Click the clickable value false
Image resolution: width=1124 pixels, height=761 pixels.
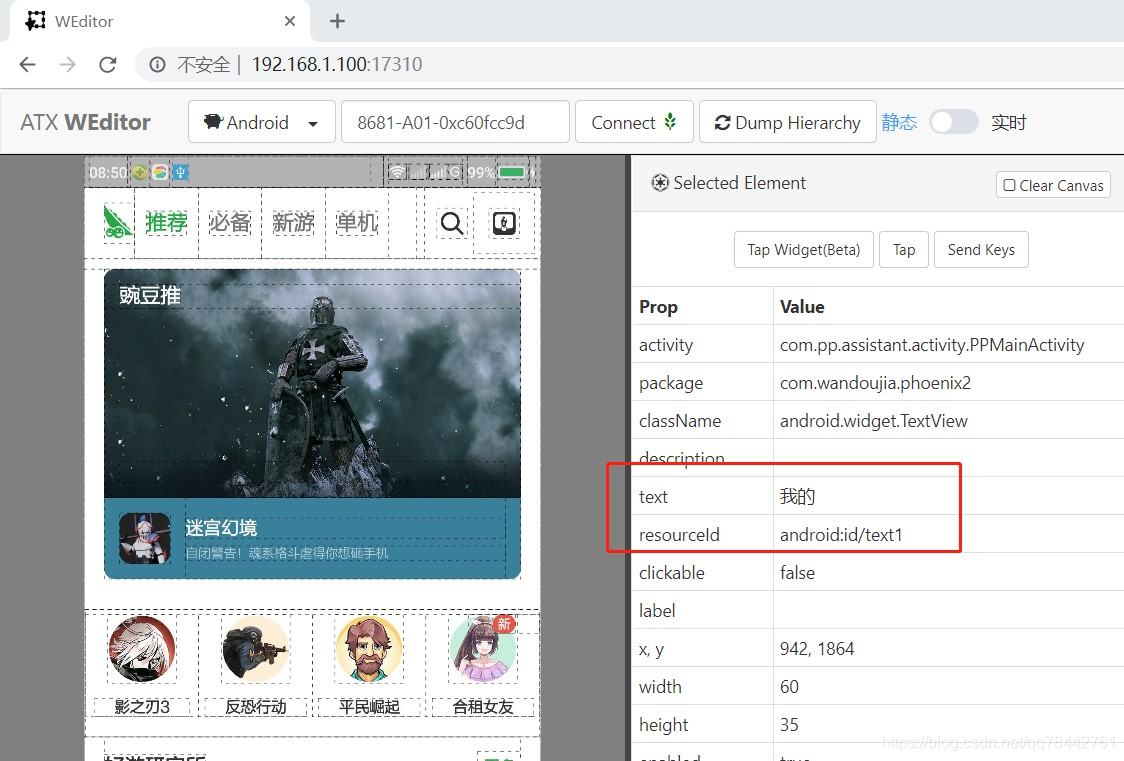pyautogui.click(x=797, y=573)
